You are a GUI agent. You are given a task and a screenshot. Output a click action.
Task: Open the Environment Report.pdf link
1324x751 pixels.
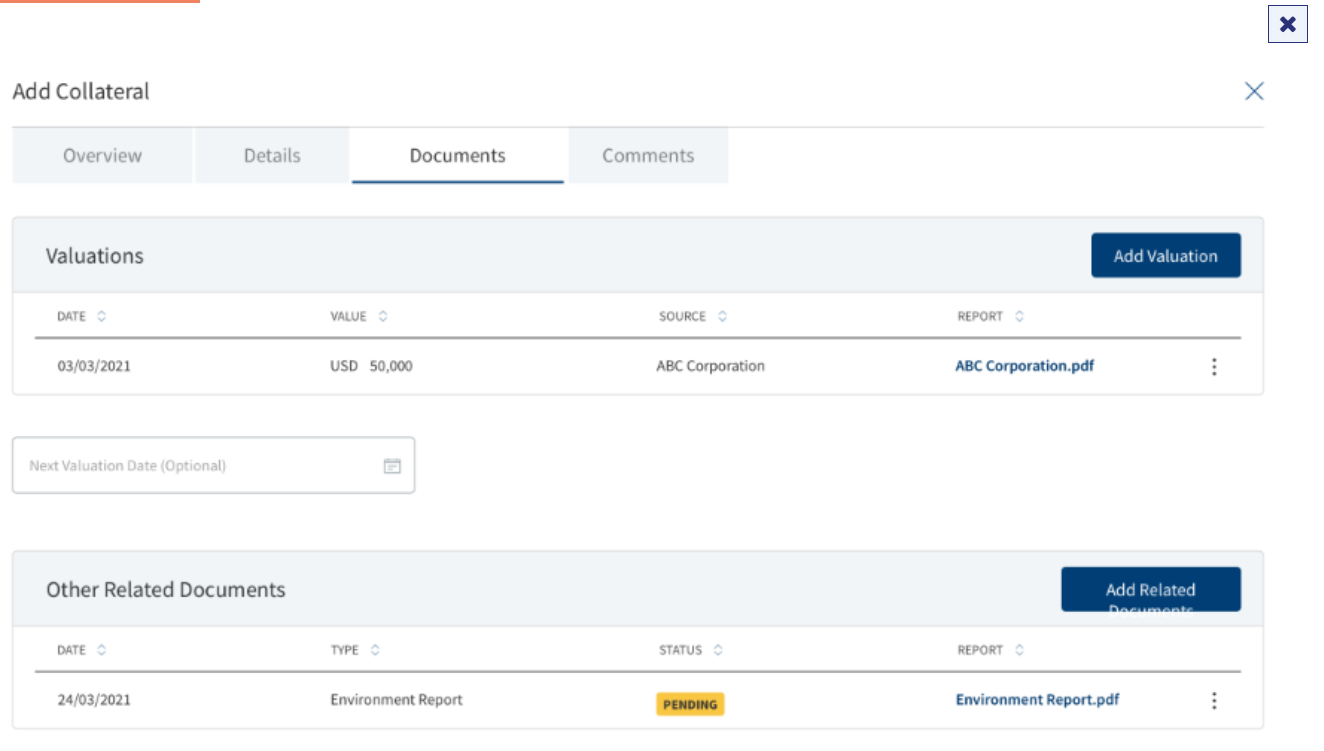pos(1037,700)
